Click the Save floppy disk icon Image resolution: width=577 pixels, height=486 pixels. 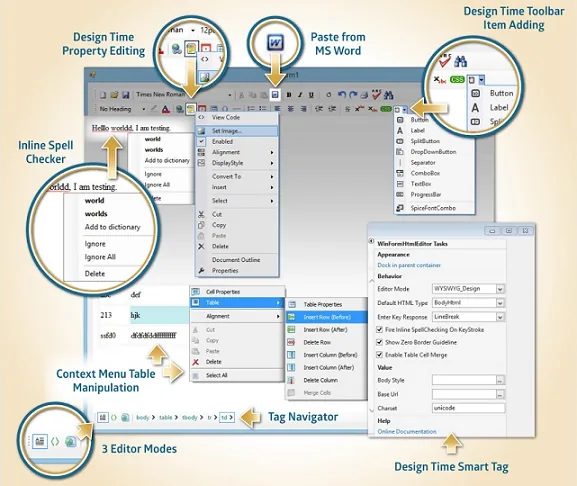(x=125, y=95)
